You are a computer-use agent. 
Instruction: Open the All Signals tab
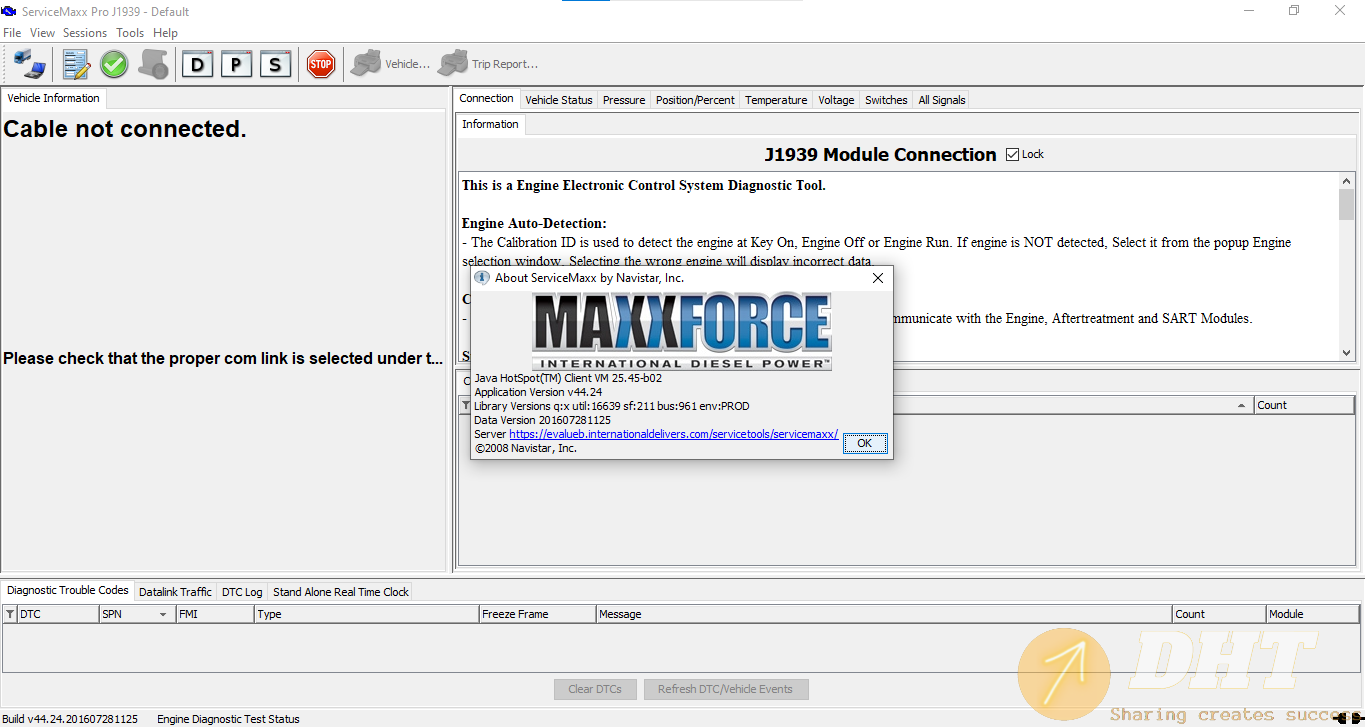click(x=942, y=100)
